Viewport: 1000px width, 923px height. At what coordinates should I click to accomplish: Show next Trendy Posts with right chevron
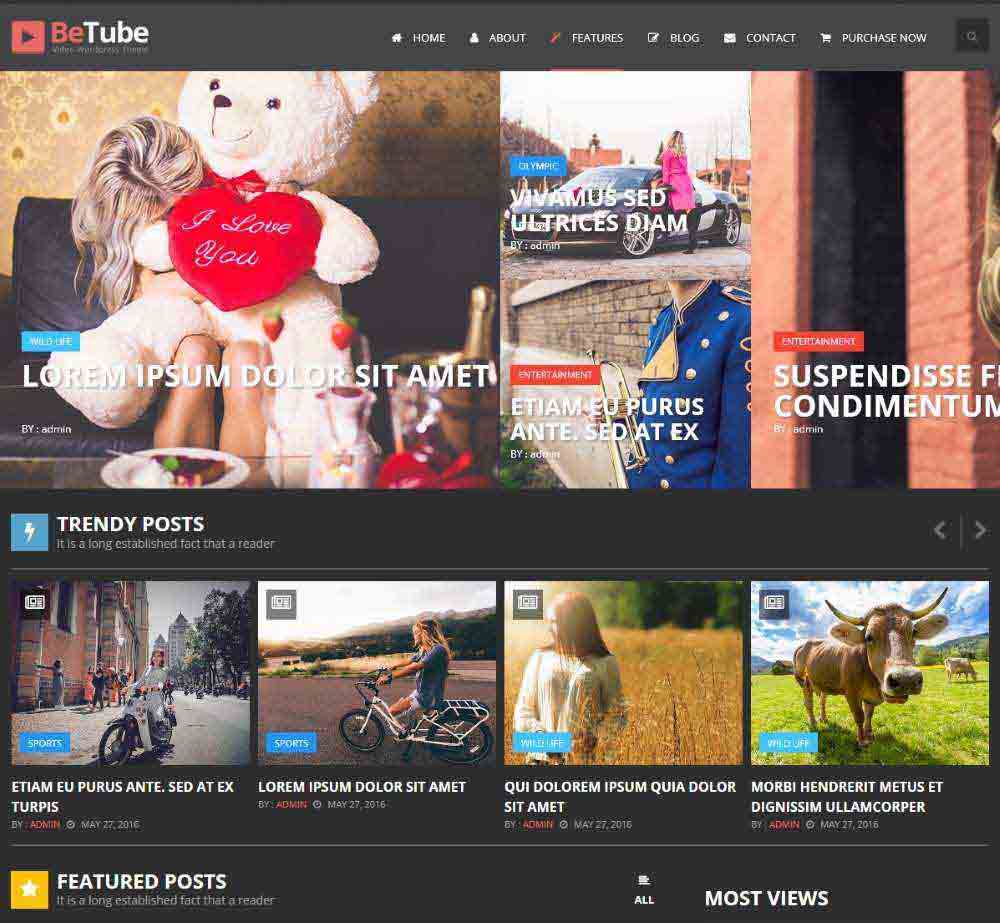tap(980, 530)
